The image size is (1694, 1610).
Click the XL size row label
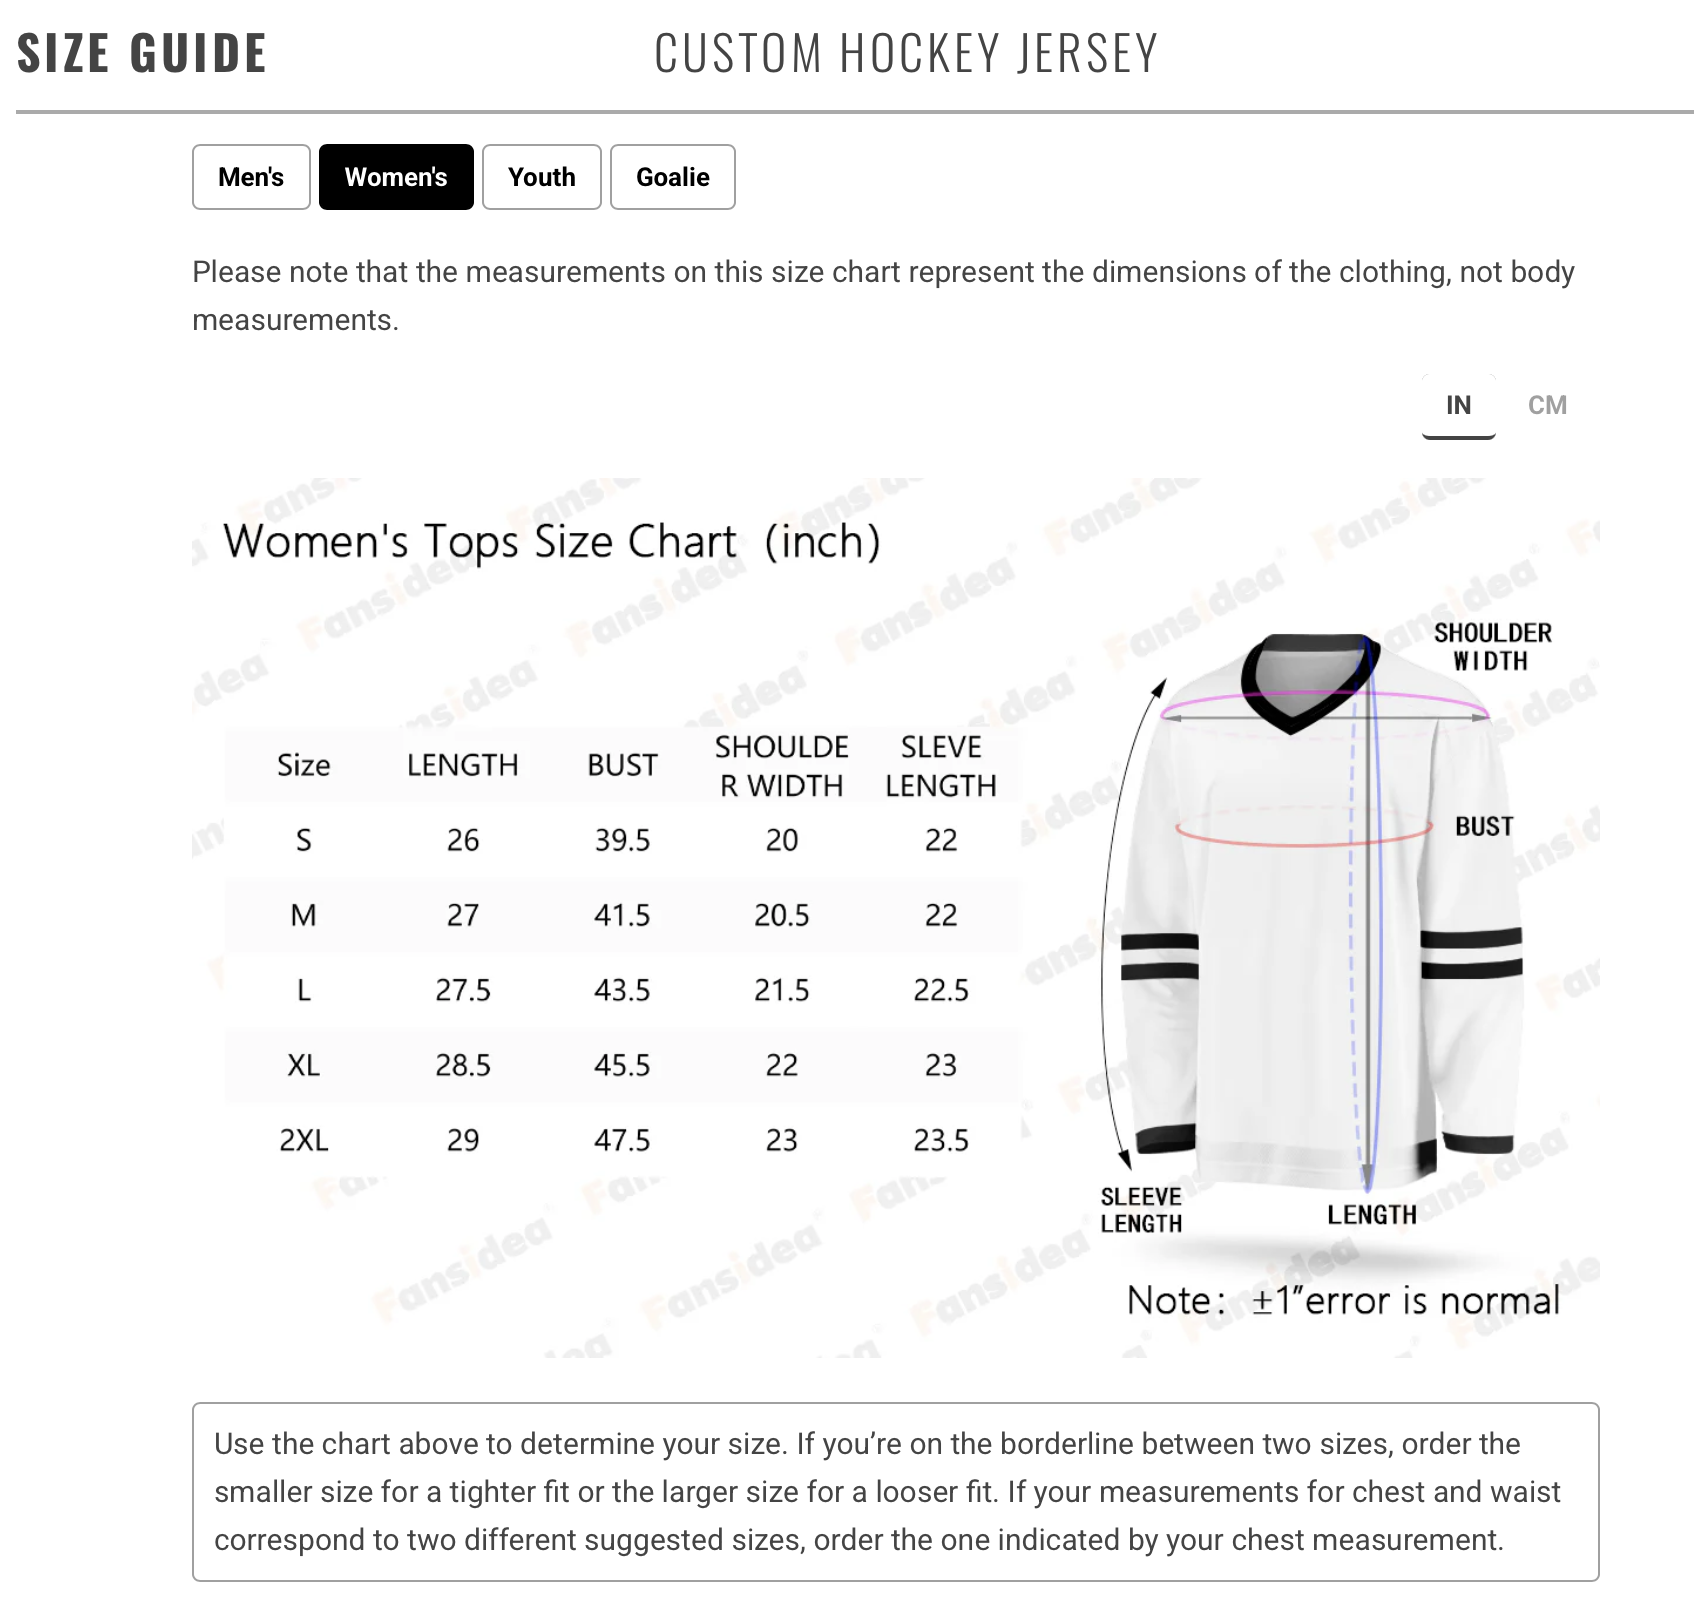pos(304,1065)
